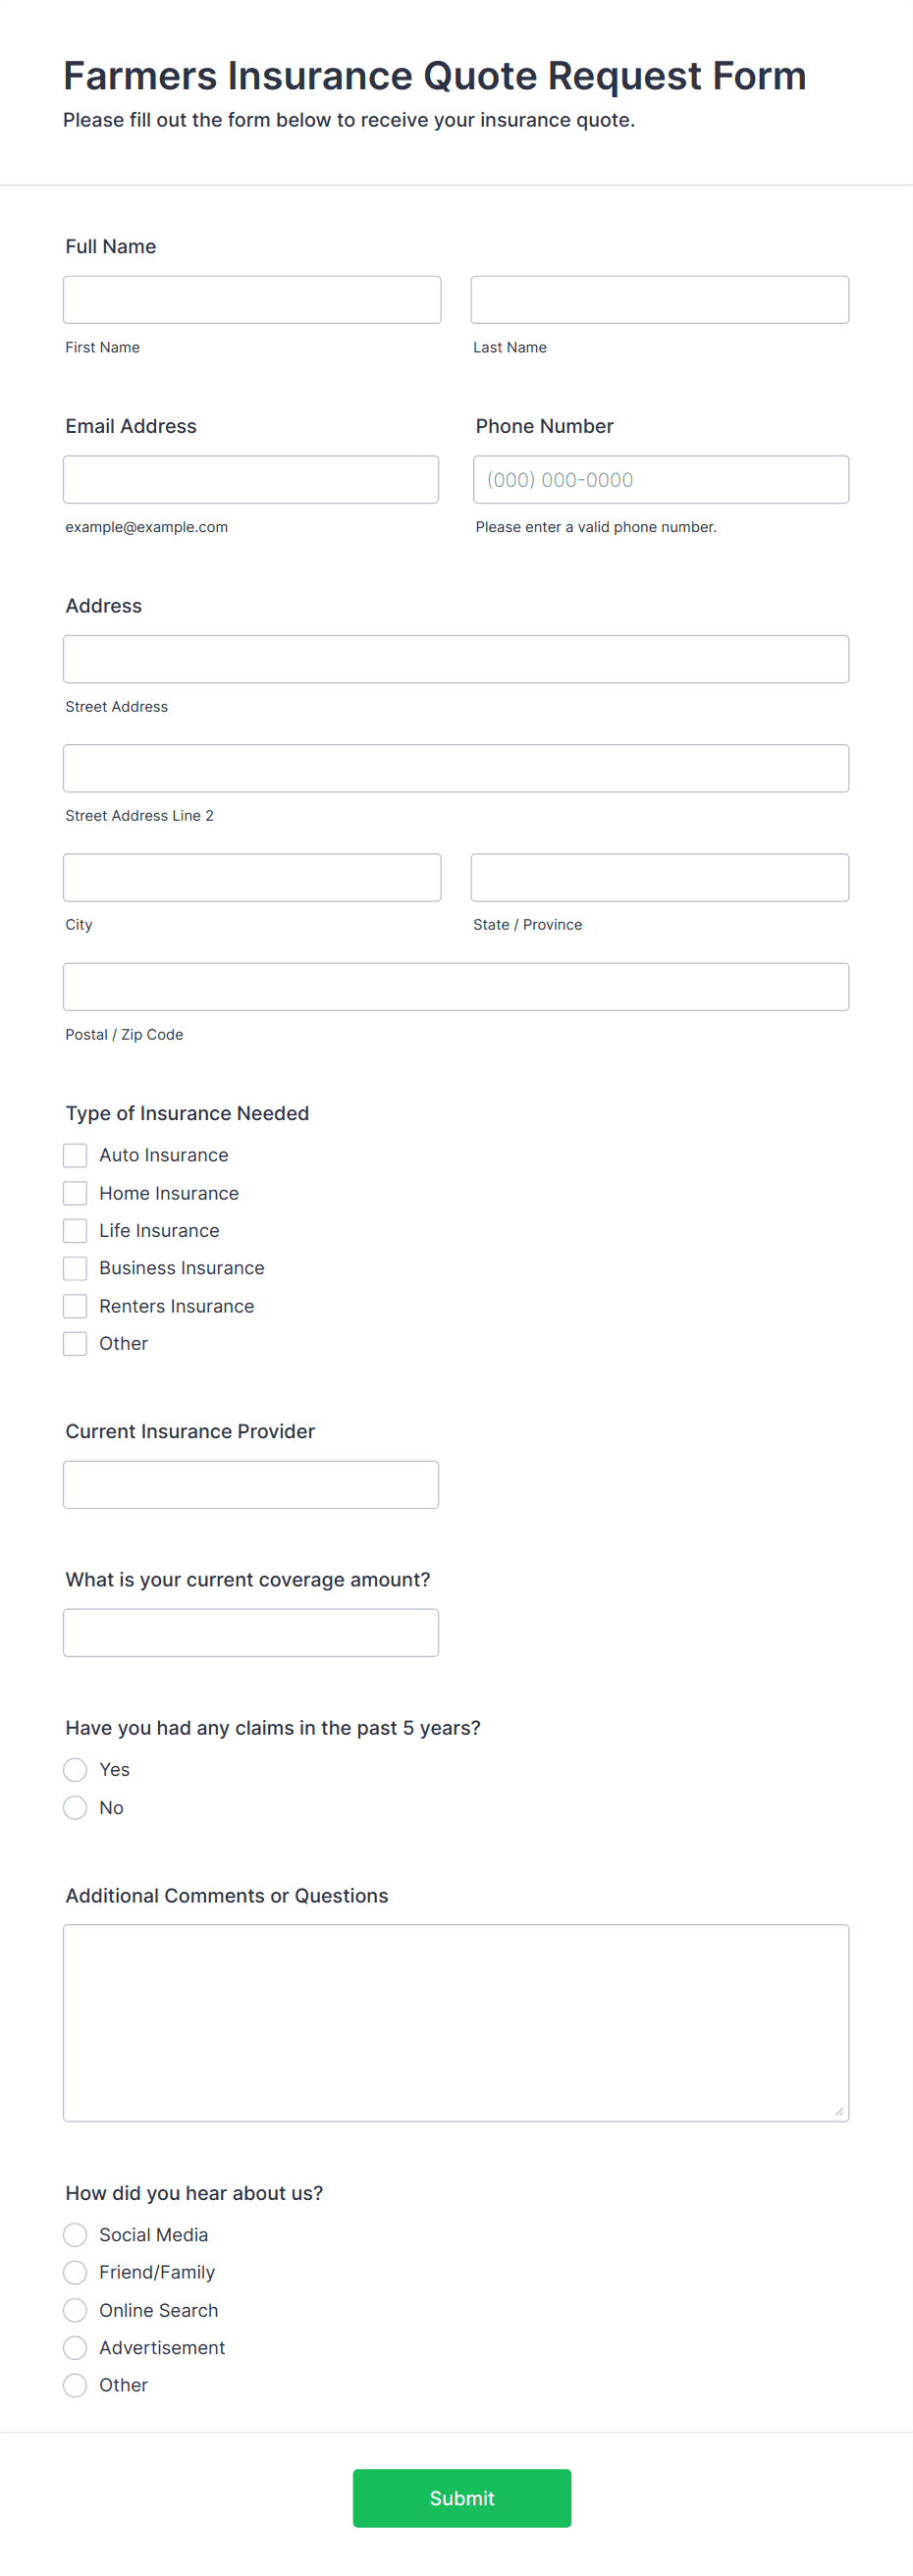The image size is (913, 2576).
Task: Select Yes for past claims
Action: tap(75, 1770)
